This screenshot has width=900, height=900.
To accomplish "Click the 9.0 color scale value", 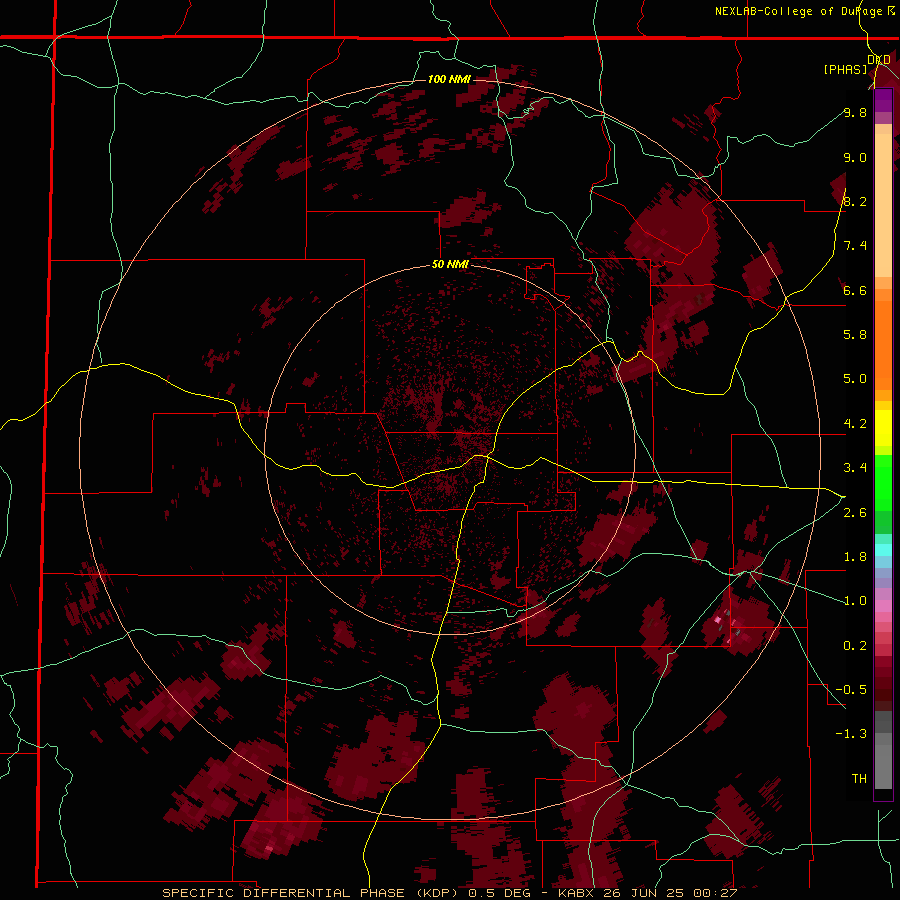I will point(855,157).
